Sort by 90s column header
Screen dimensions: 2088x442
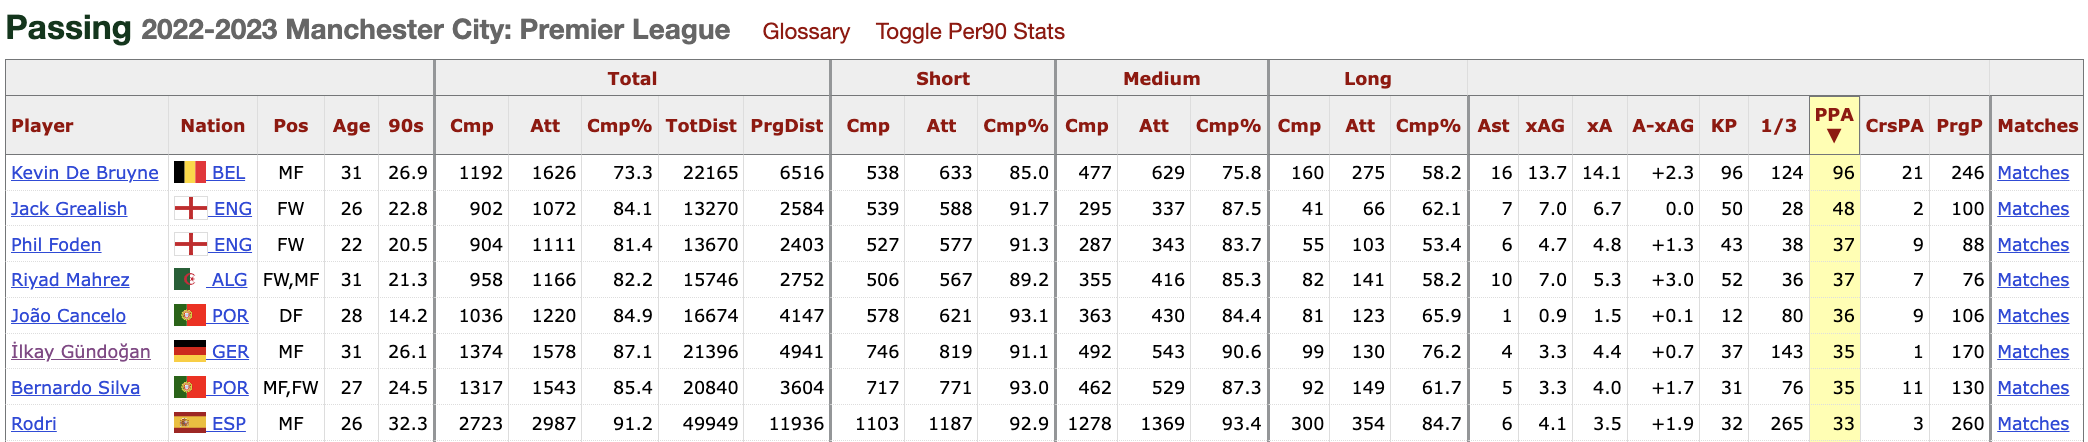405,126
